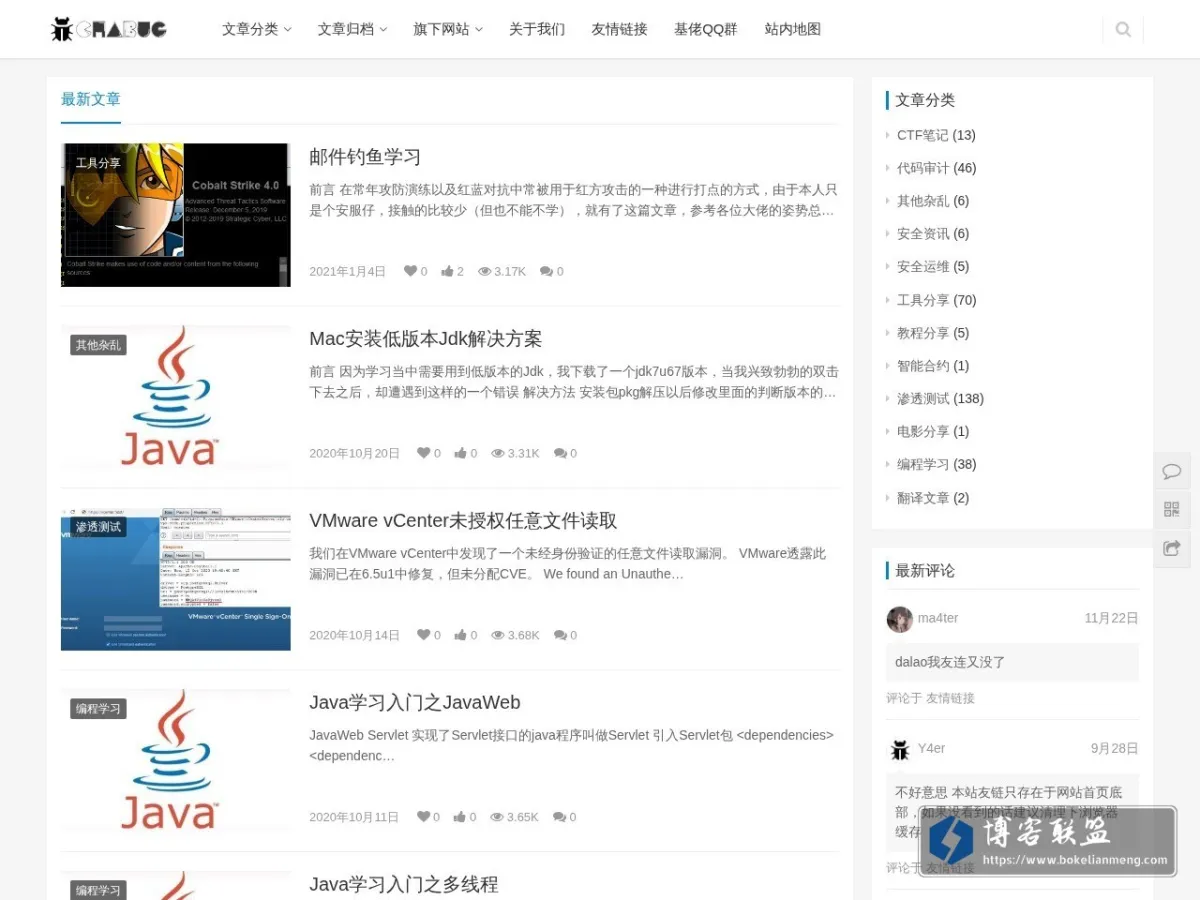1200x900 pixels.
Task: Click ma4ter's commenter avatar
Action: [899, 619]
